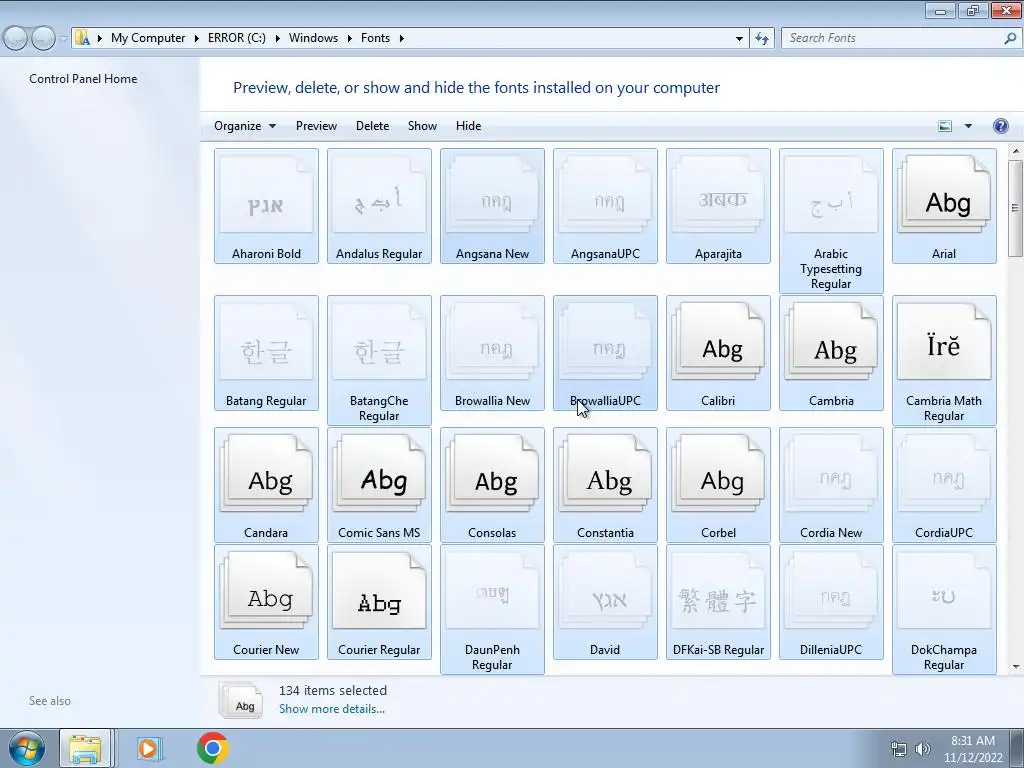The image size is (1024, 768).
Task: Click the Delete toolbar button
Action: pos(372,126)
